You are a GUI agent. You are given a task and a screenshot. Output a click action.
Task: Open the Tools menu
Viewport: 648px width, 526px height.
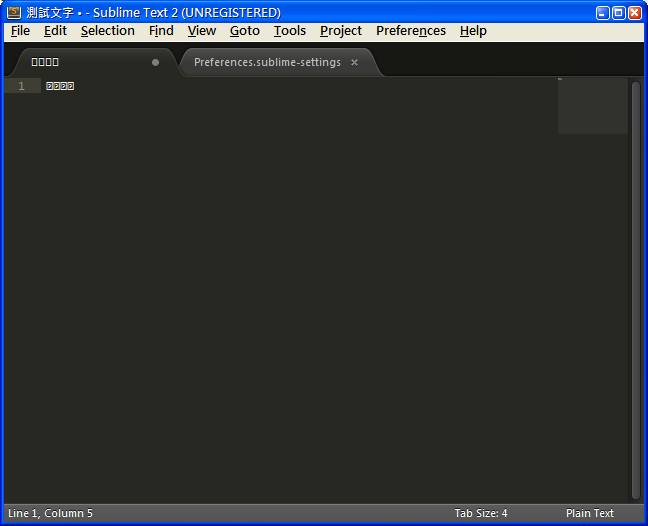290,31
